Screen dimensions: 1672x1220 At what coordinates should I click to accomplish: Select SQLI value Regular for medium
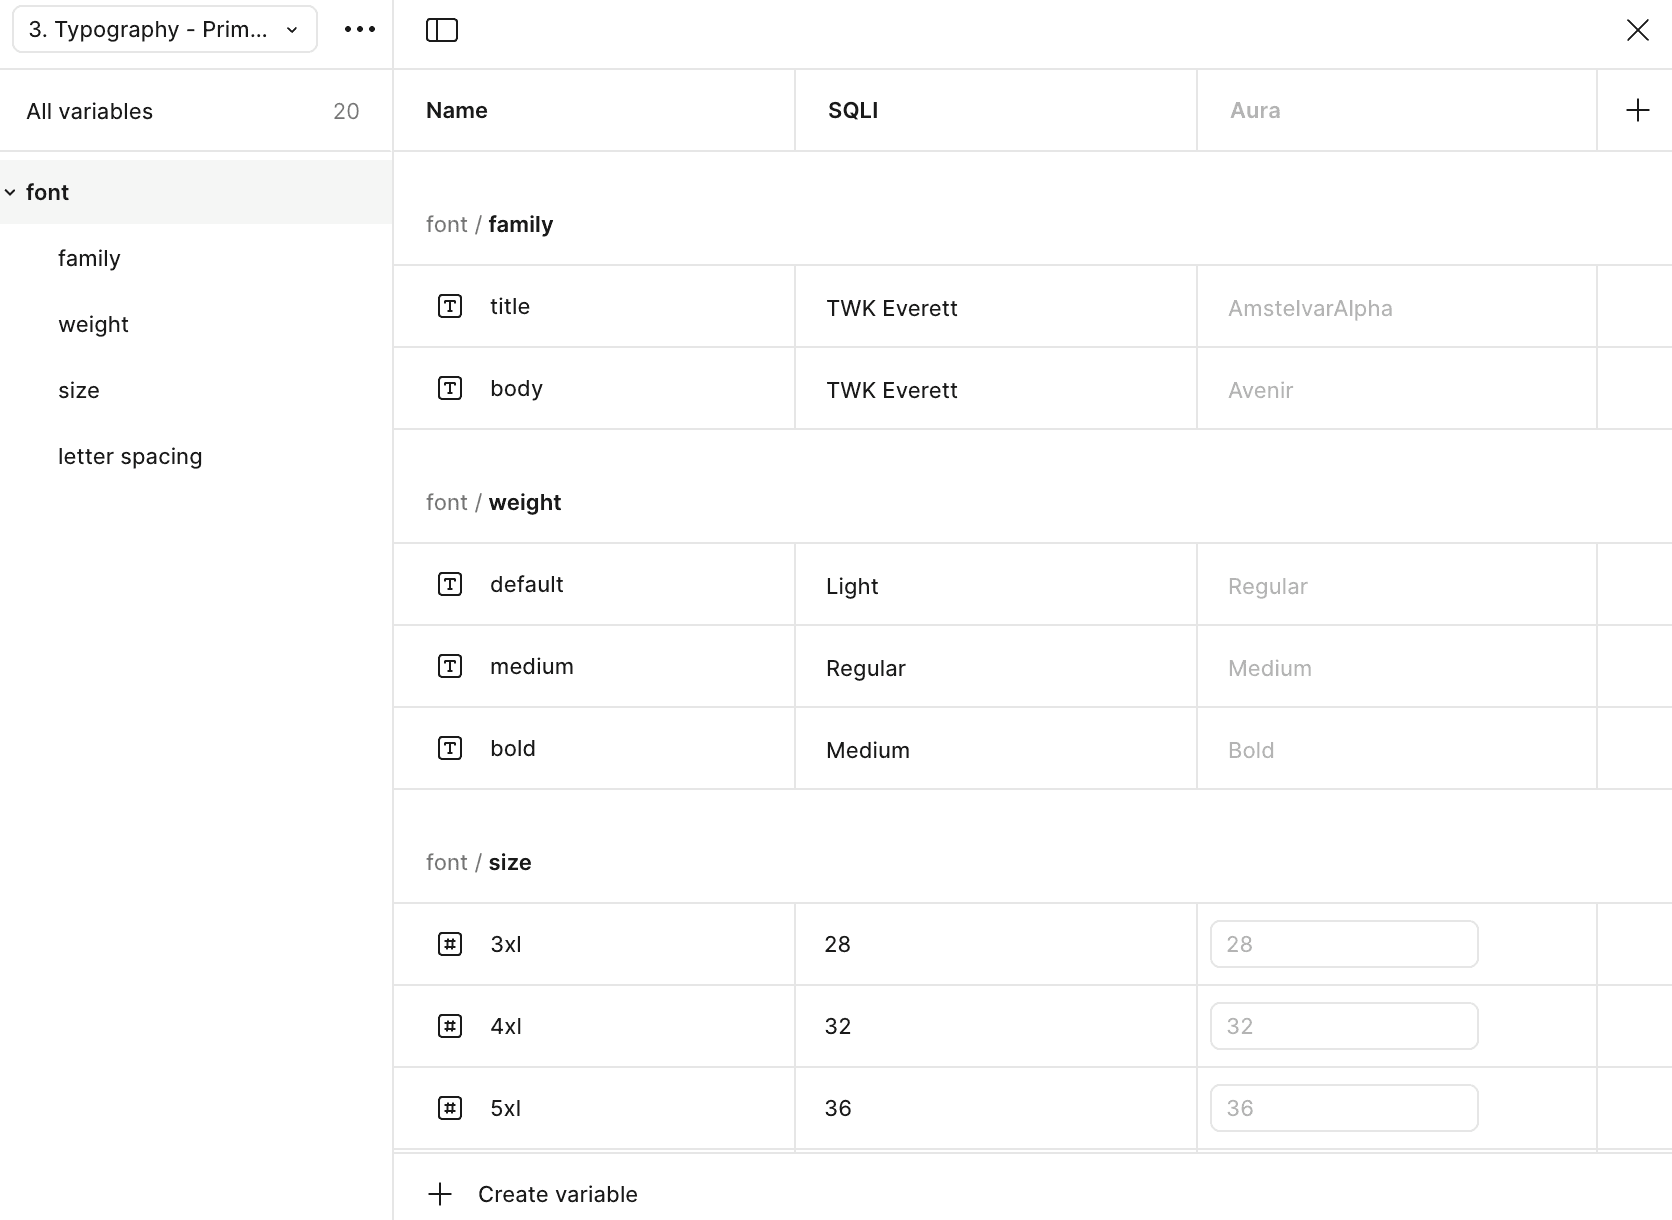[866, 668]
